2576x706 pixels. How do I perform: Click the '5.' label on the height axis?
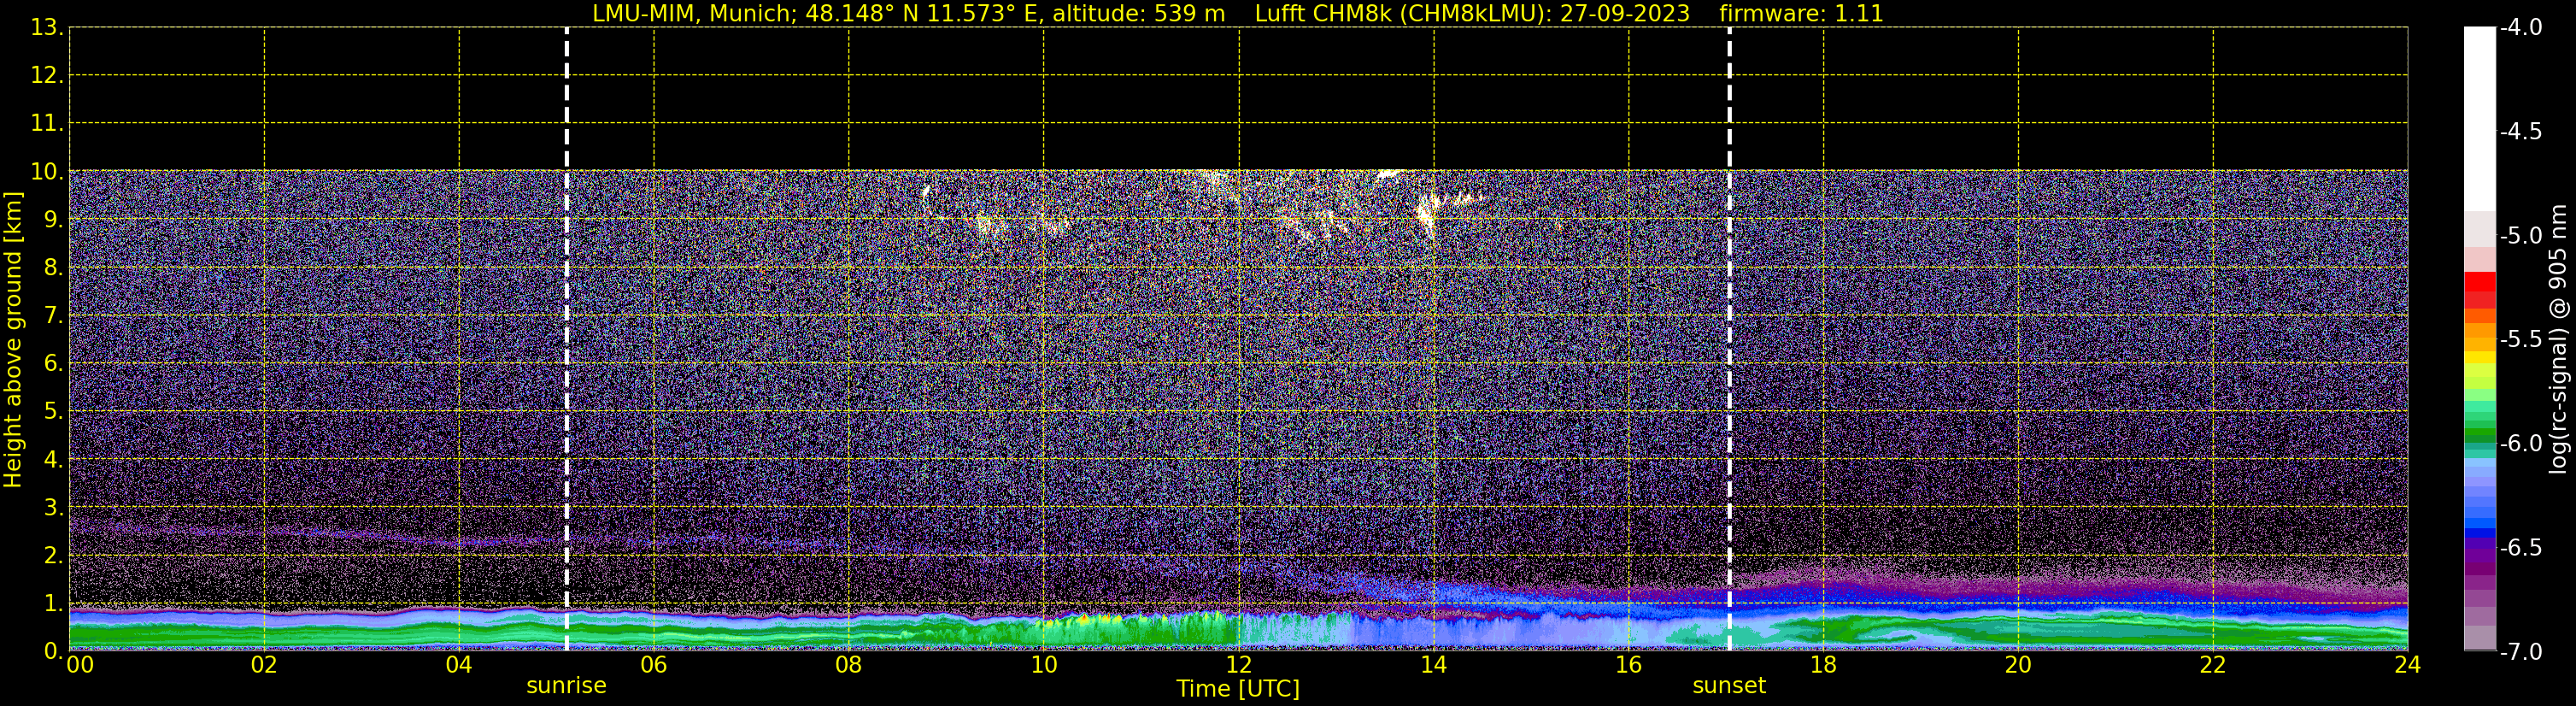52,411
